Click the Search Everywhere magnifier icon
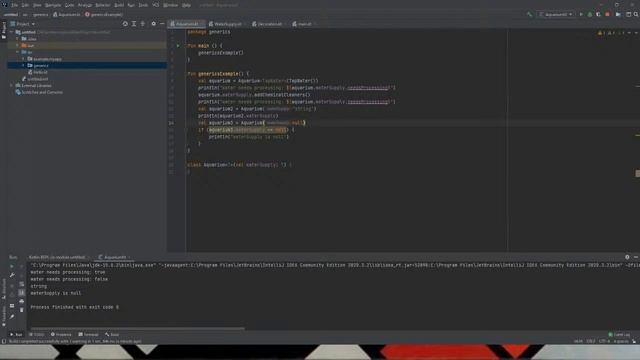 tap(636, 14)
